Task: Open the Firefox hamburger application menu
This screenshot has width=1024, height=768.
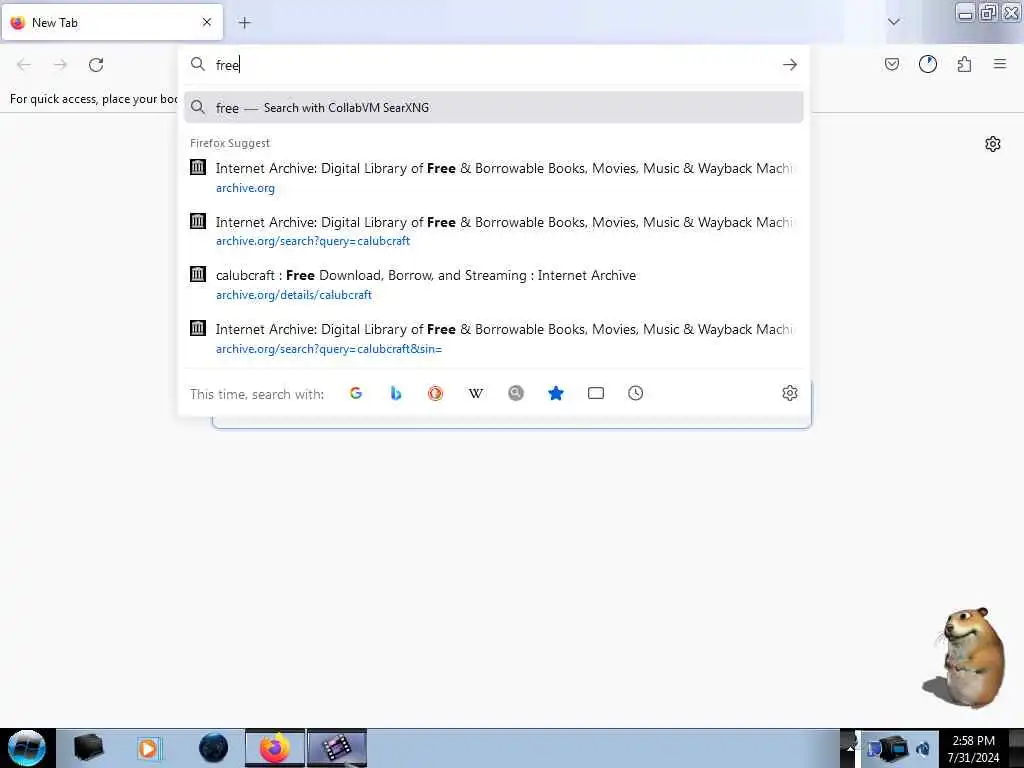Action: tap(1000, 64)
